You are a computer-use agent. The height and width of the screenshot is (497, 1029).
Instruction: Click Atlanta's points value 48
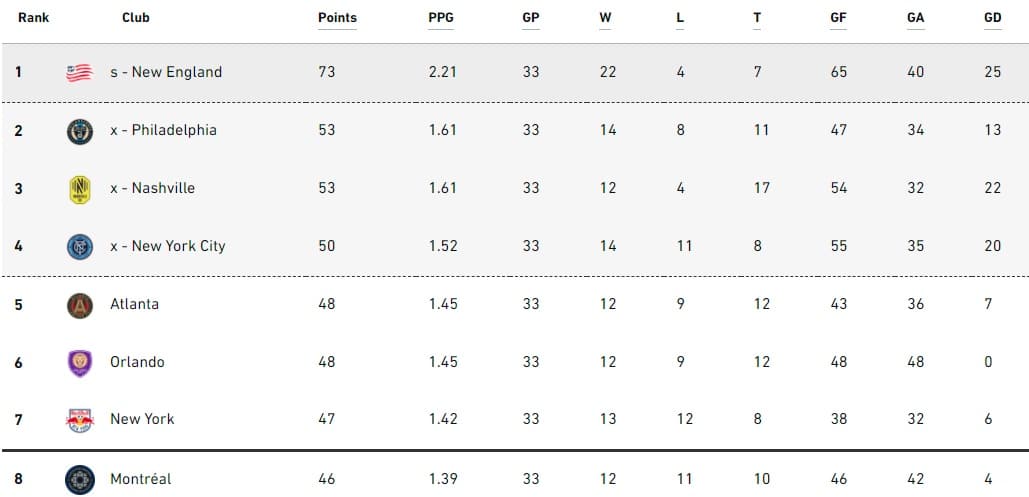tap(327, 304)
